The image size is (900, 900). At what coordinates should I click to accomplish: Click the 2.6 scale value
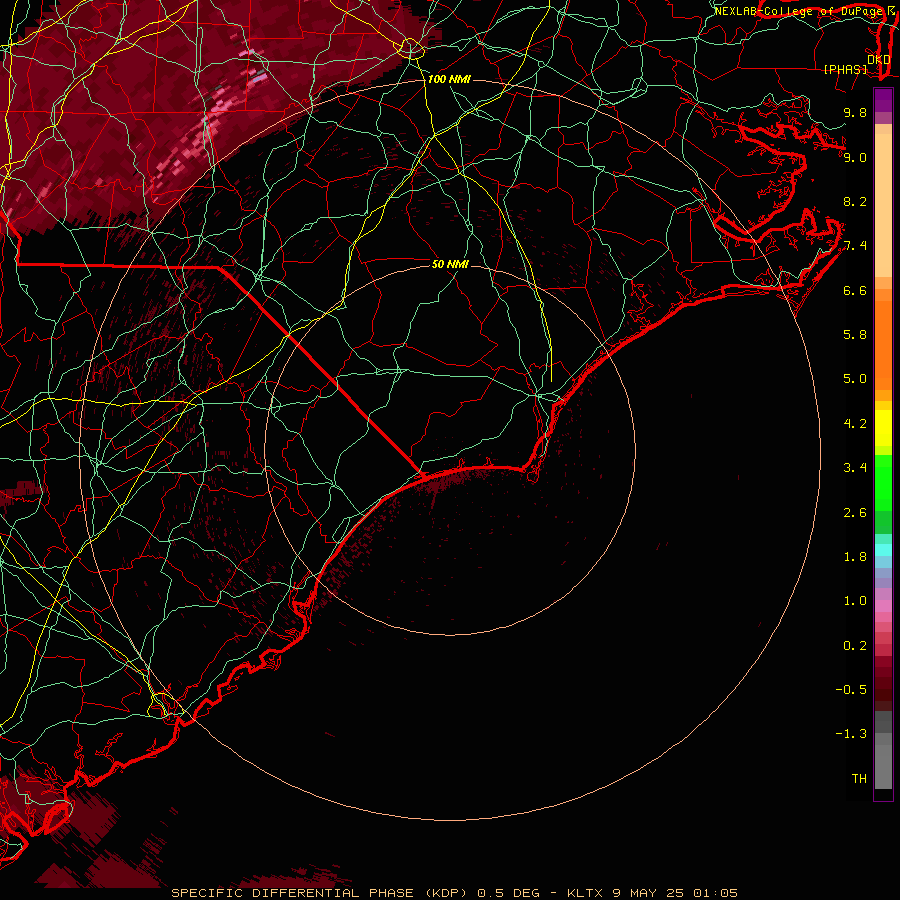pos(855,513)
